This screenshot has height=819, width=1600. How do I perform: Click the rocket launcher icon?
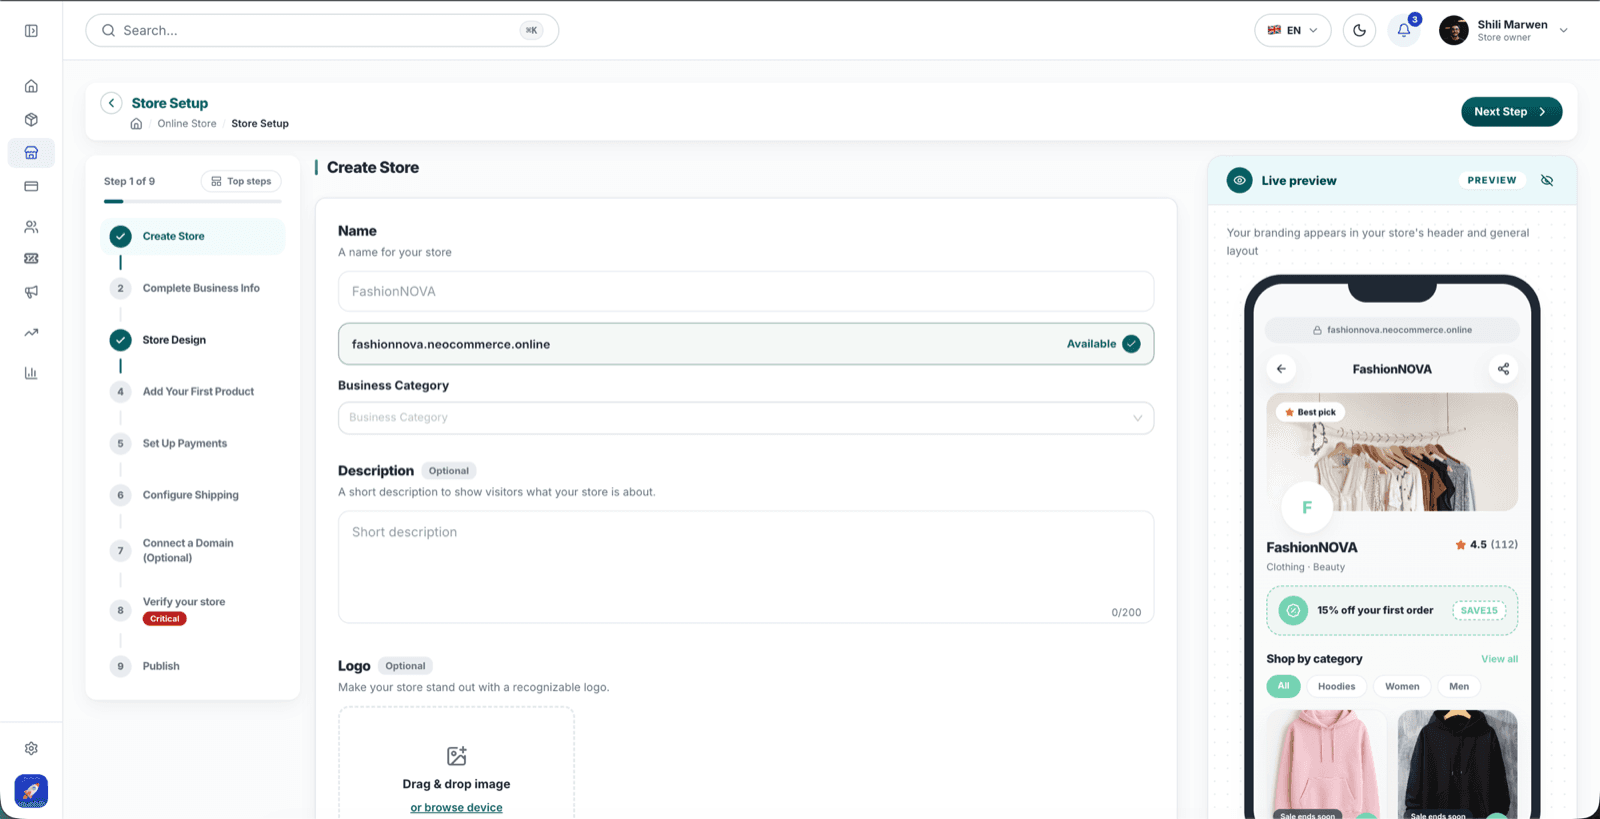[31, 791]
